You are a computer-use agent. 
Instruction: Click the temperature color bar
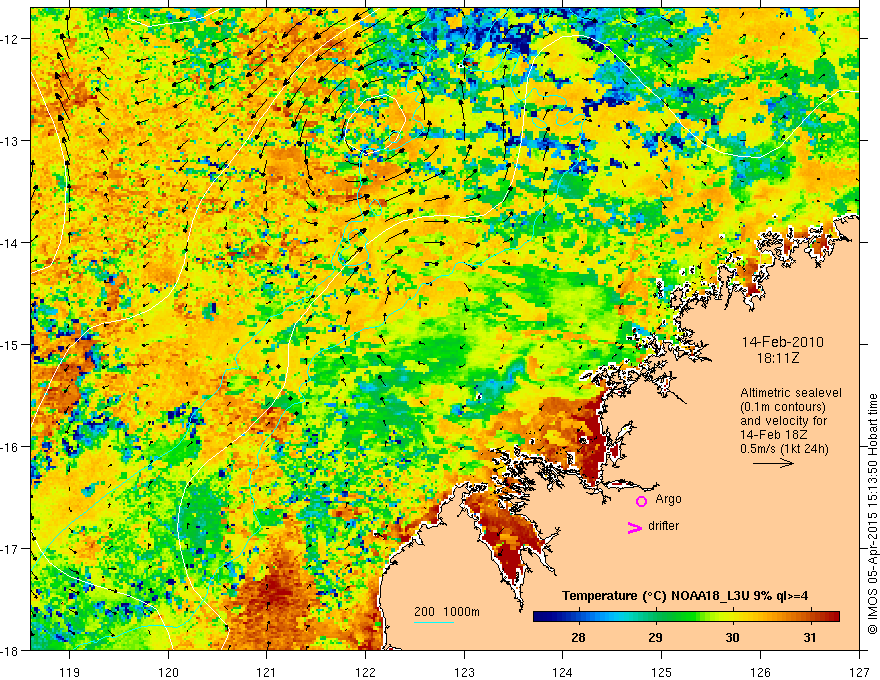[686, 617]
